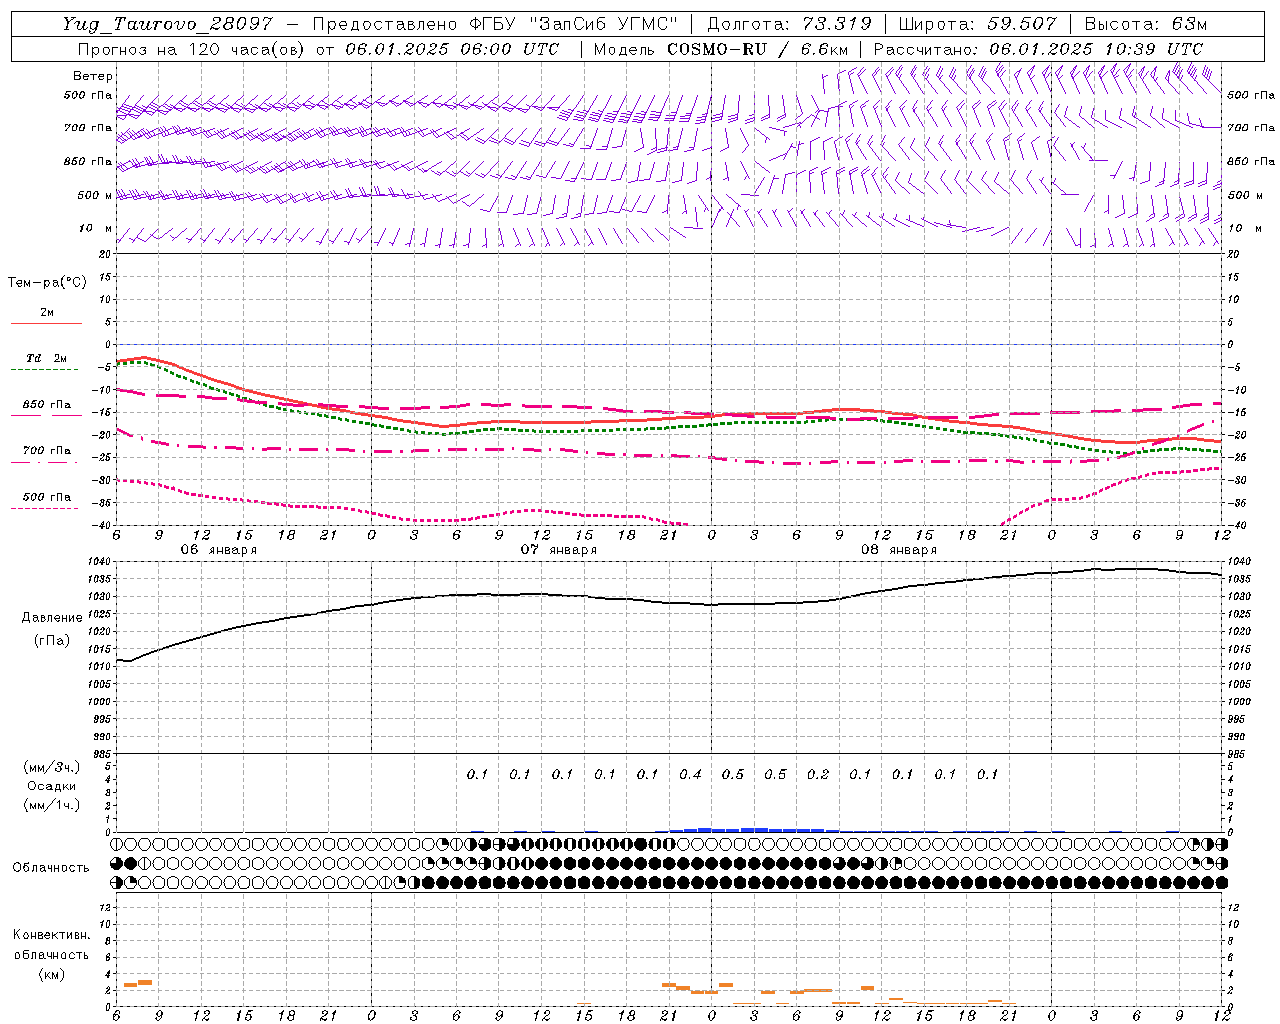This screenshot has height=1024, width=1280.
Task: Select the 07 января date label
Action: [559, 550]
